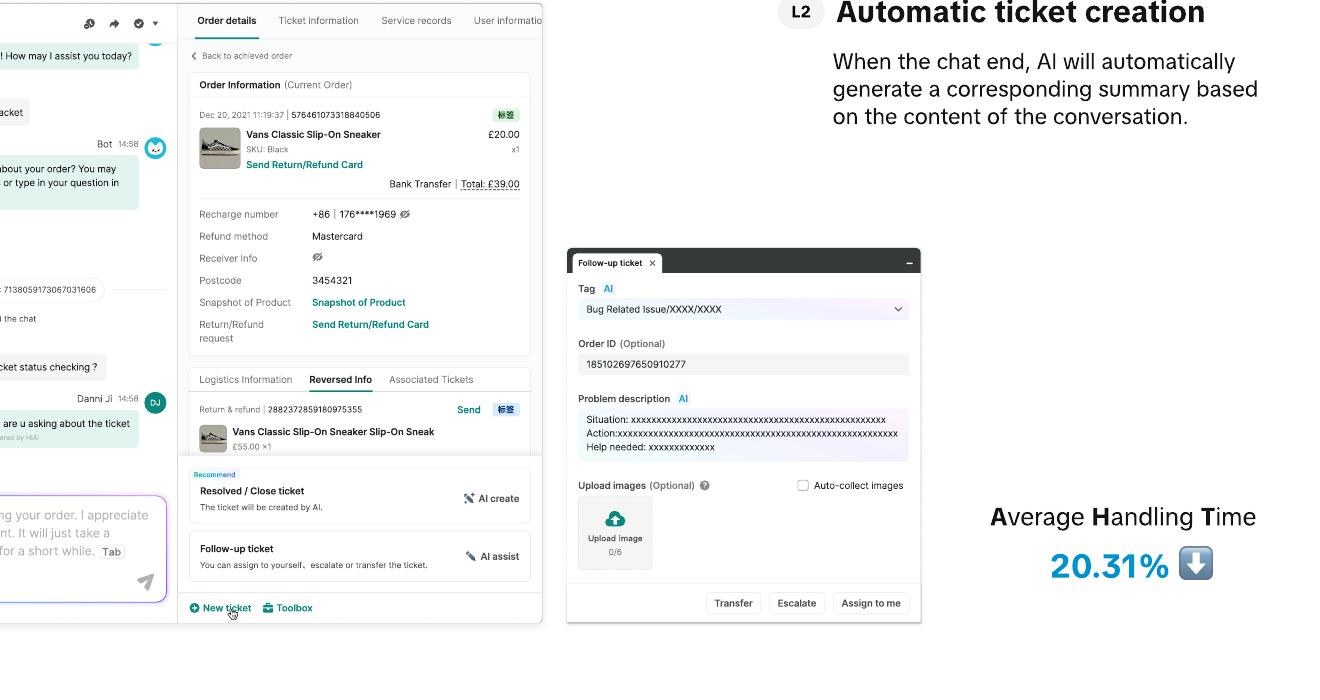Click the sneaker thumbnail in Reversed Info
The width and height of the screenshot is (1320, 700).
pos(213,438)
